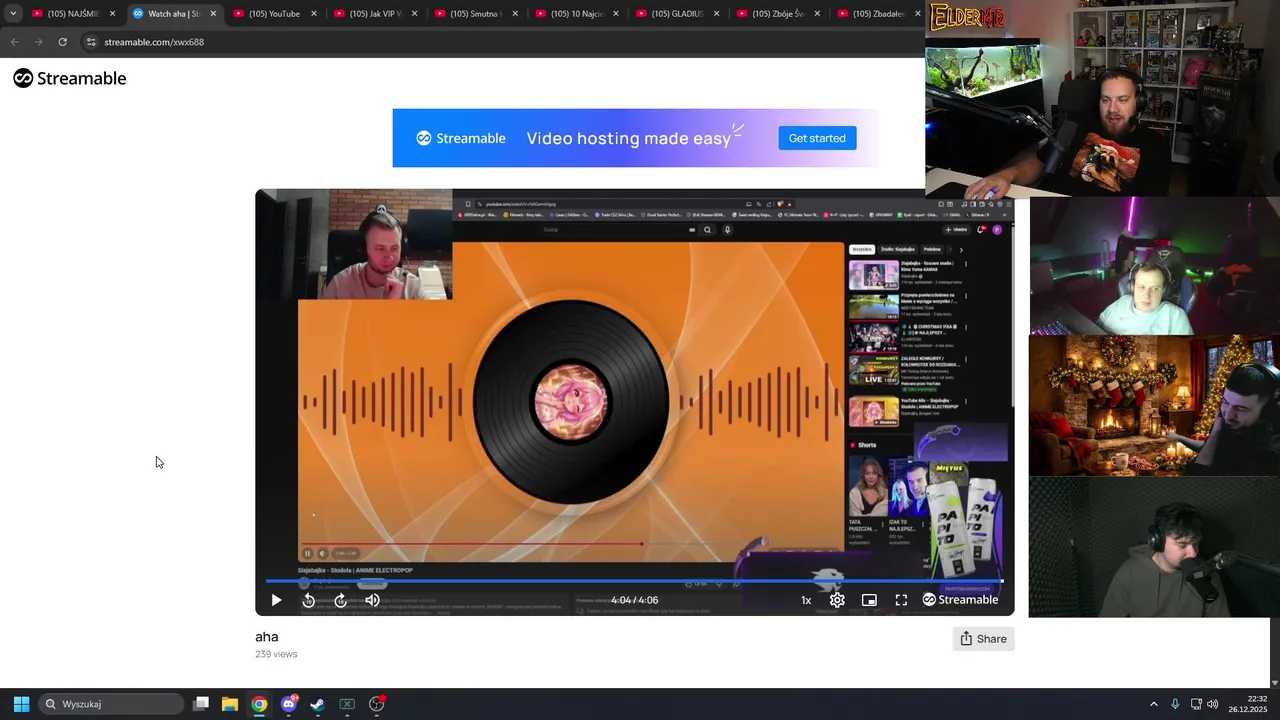The image size is (1280, 720).
Task: Click 4:04 / 4:06 time display
Action: (x=634, y=600)
